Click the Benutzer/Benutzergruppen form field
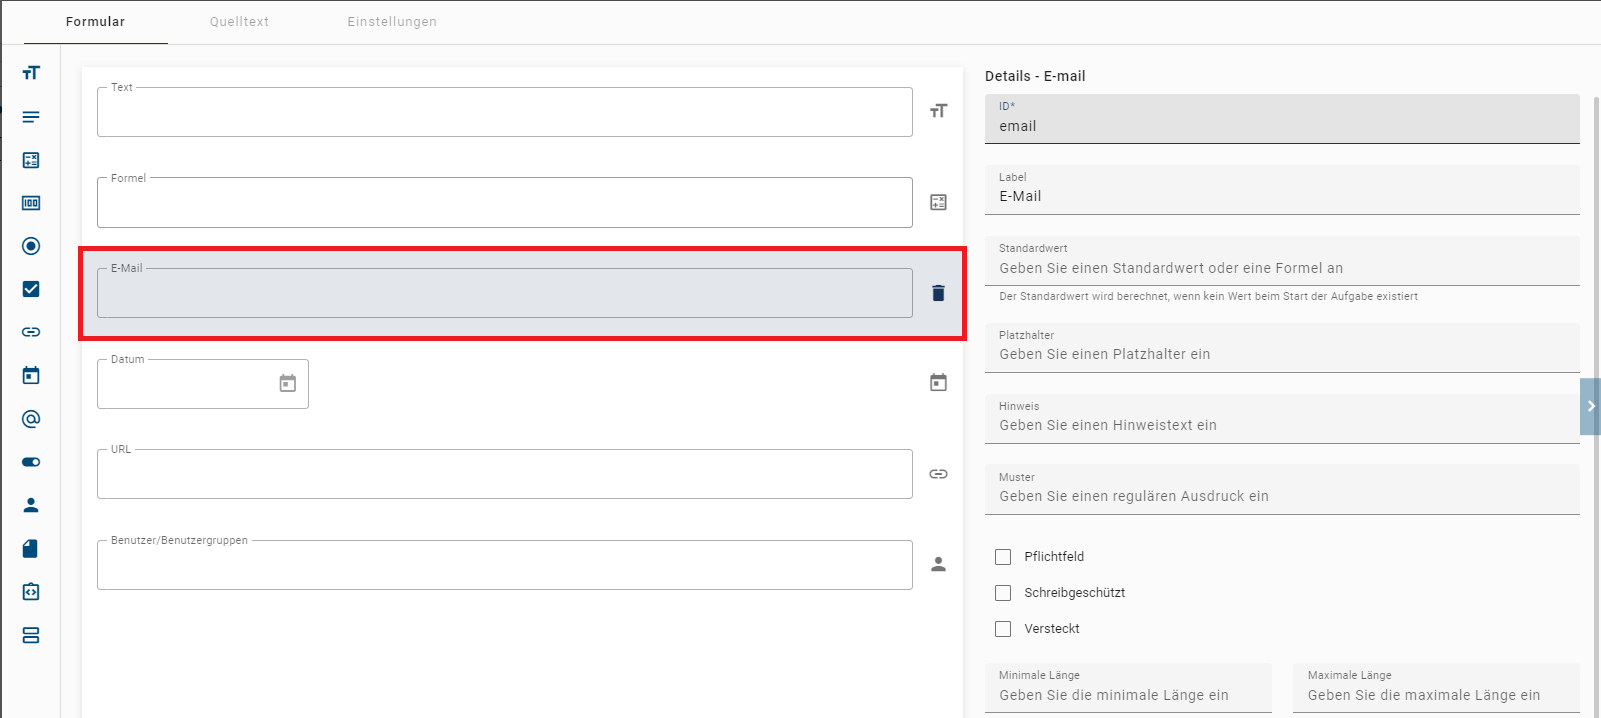The height and width of the screenshot is (718, 1601). (504, 566)
